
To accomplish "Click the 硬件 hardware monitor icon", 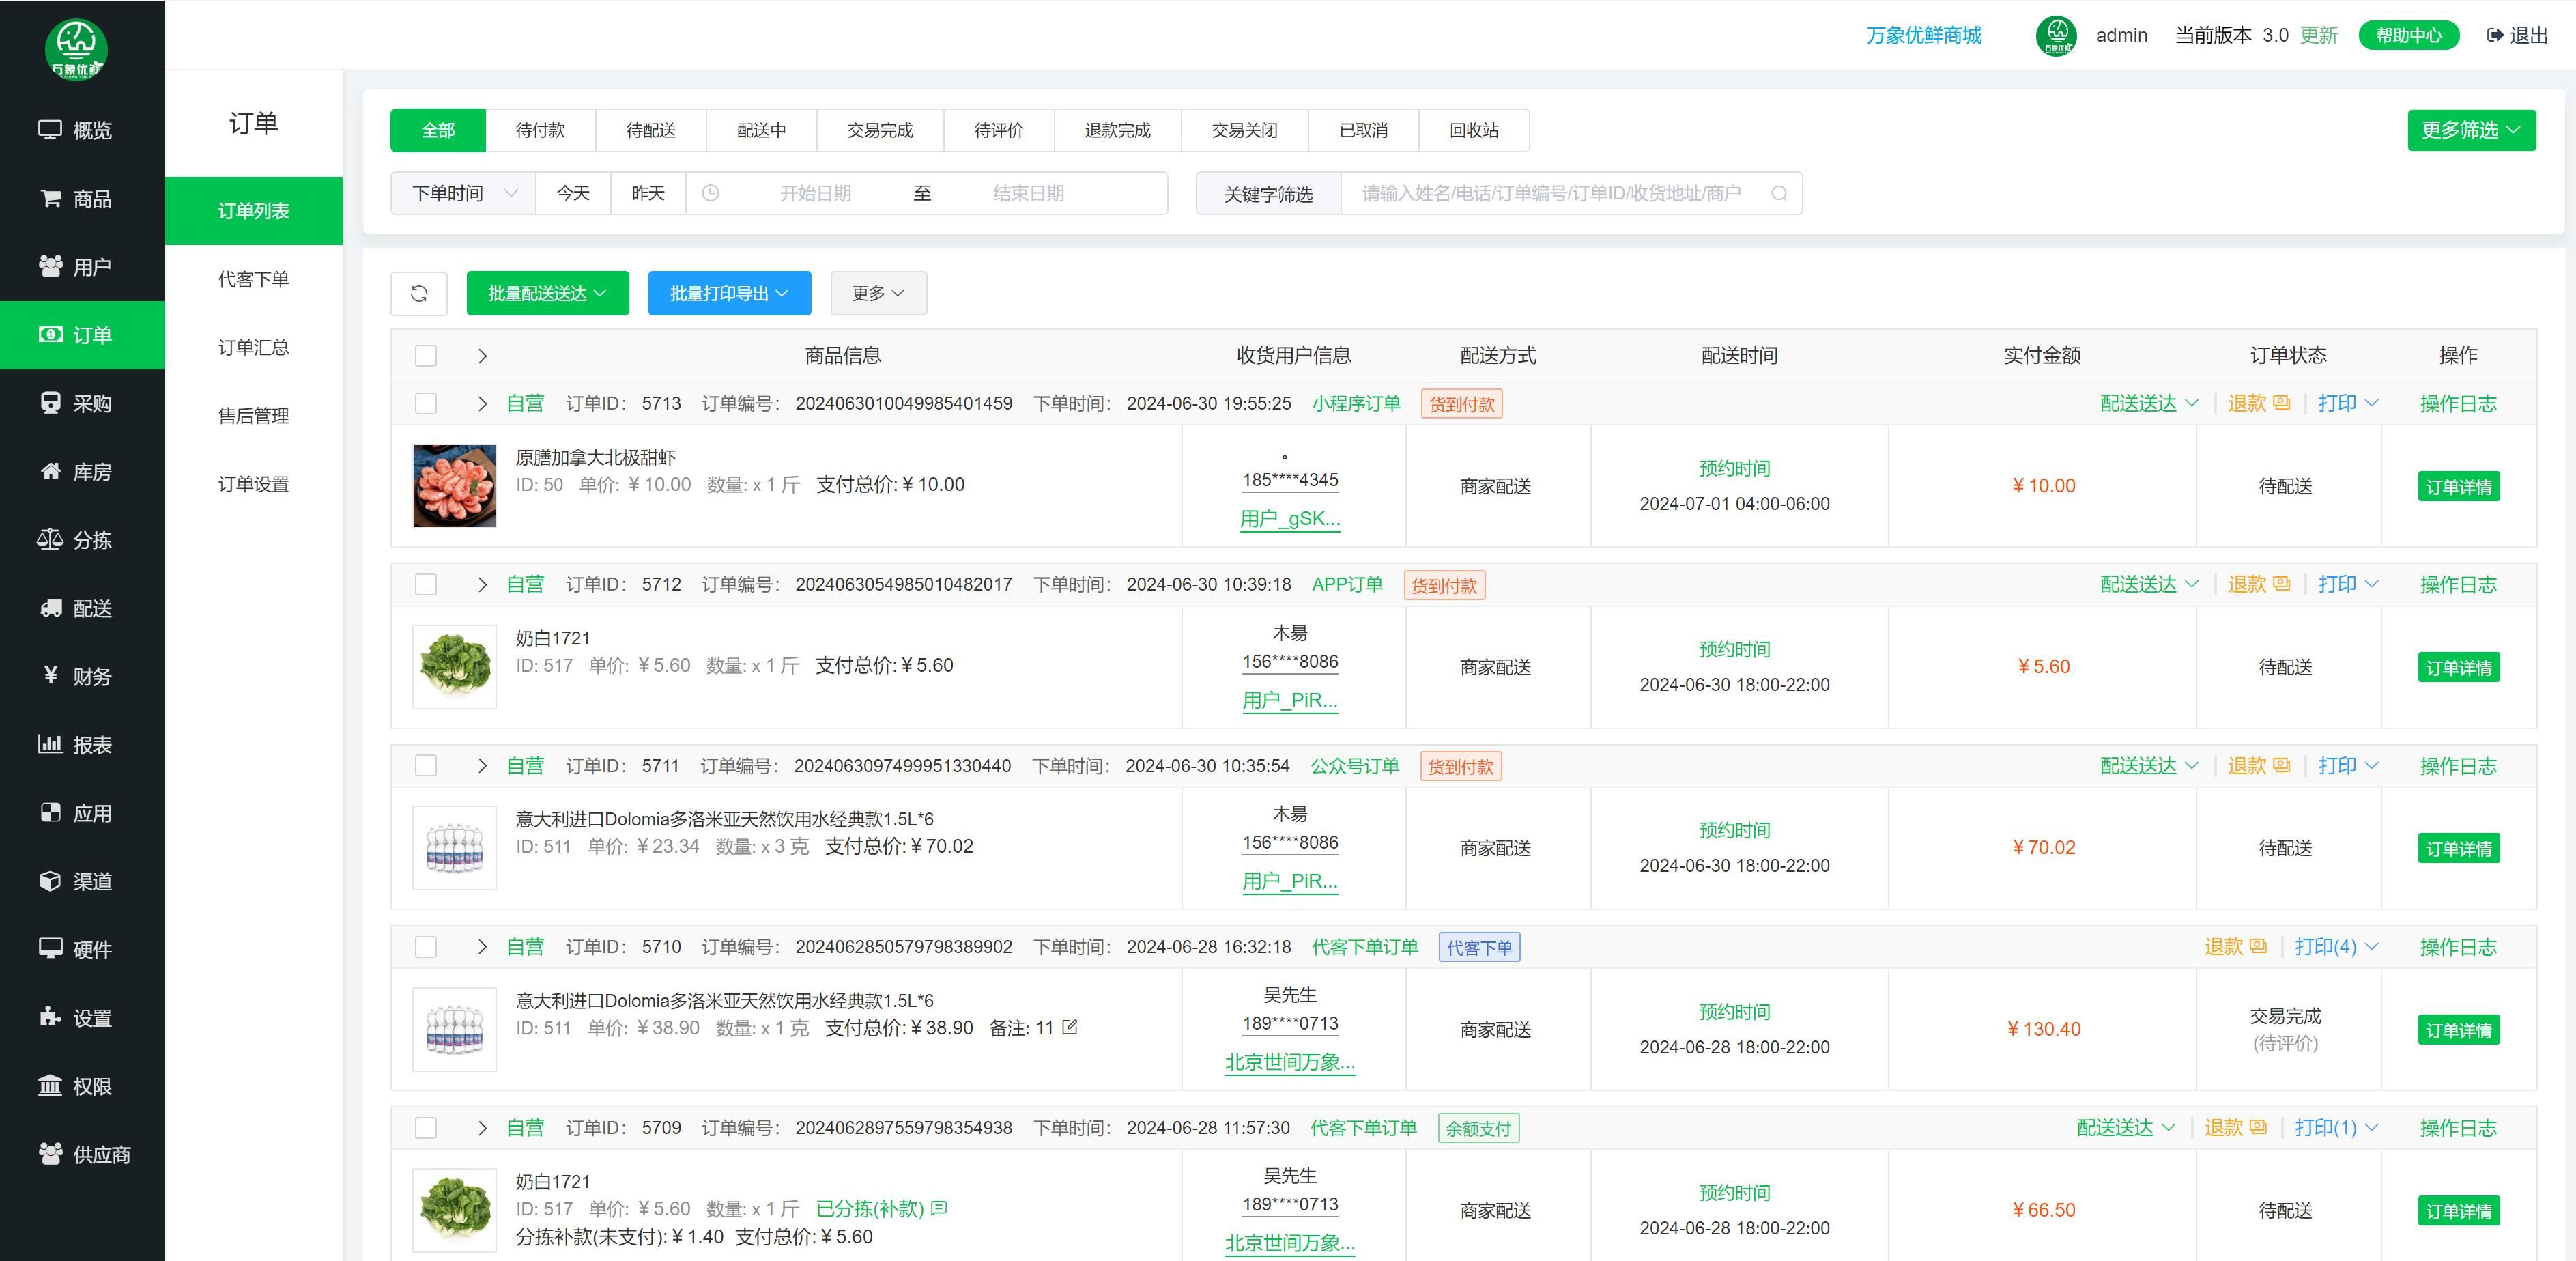I will coord(50,948).
